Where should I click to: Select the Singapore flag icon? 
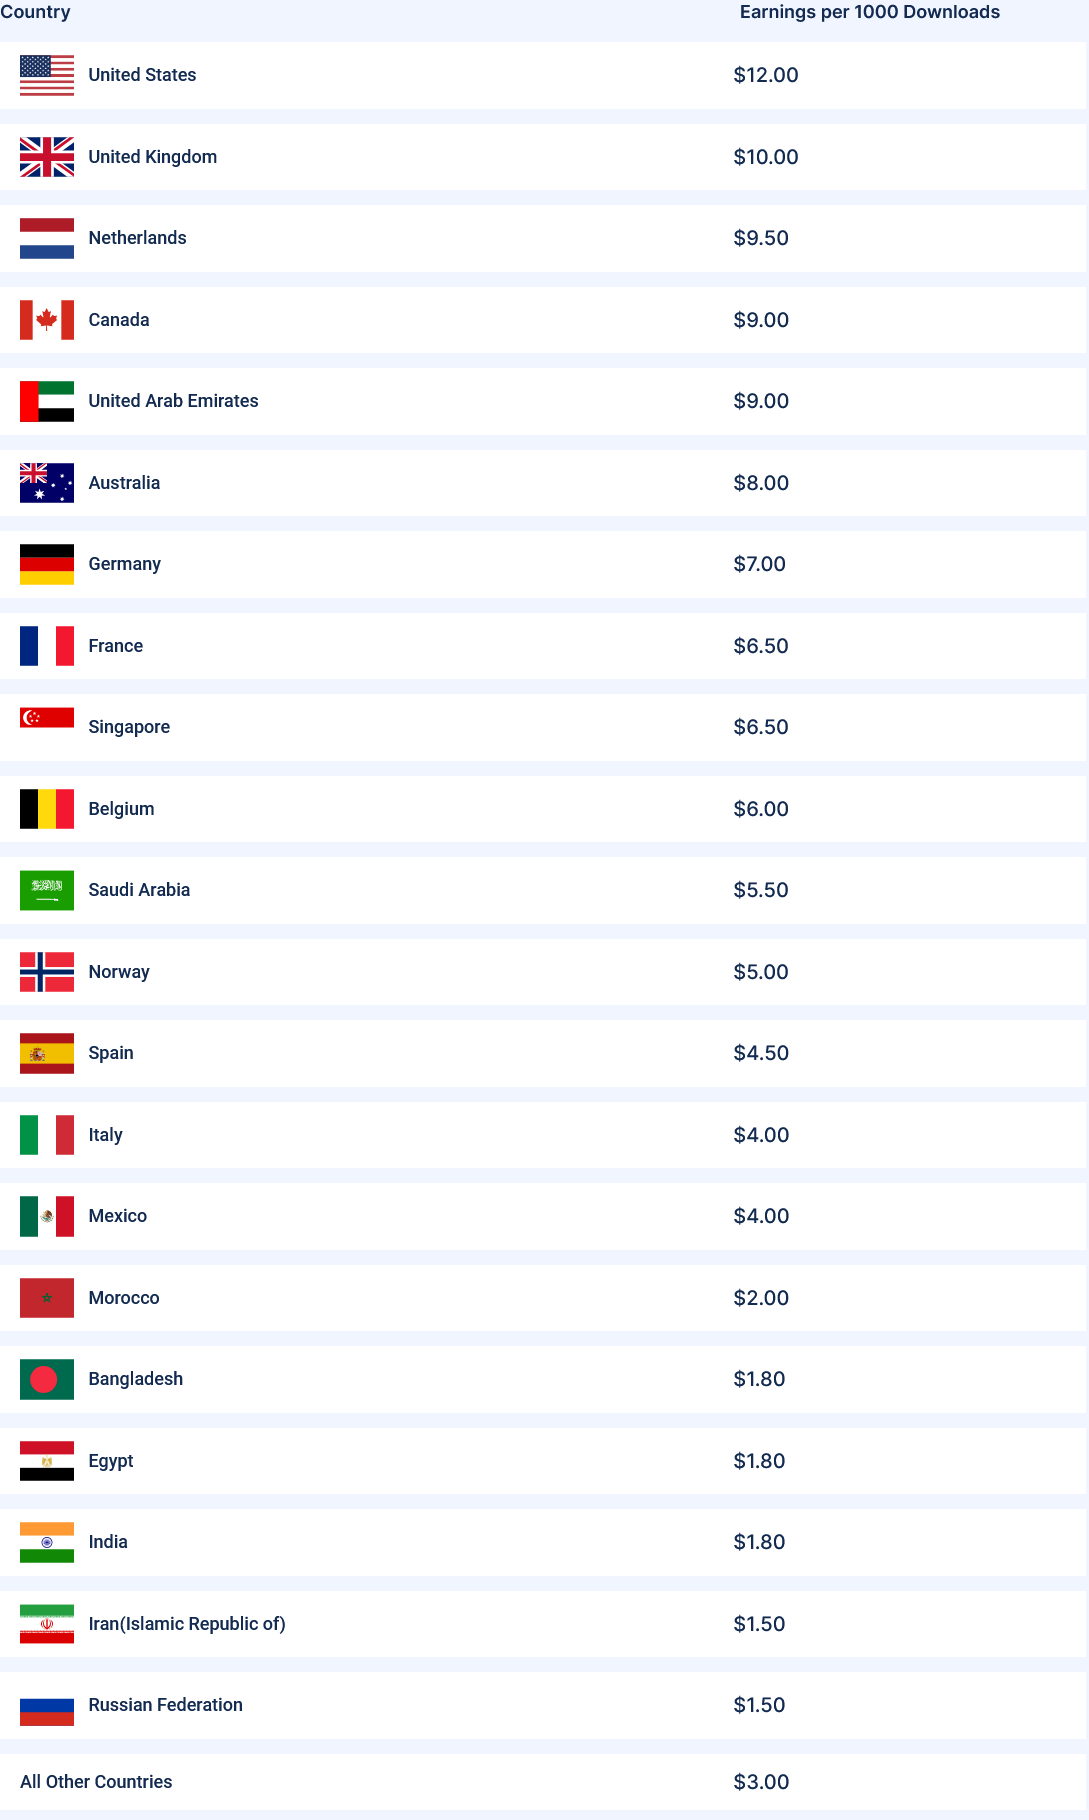click(x=47, y=718)
